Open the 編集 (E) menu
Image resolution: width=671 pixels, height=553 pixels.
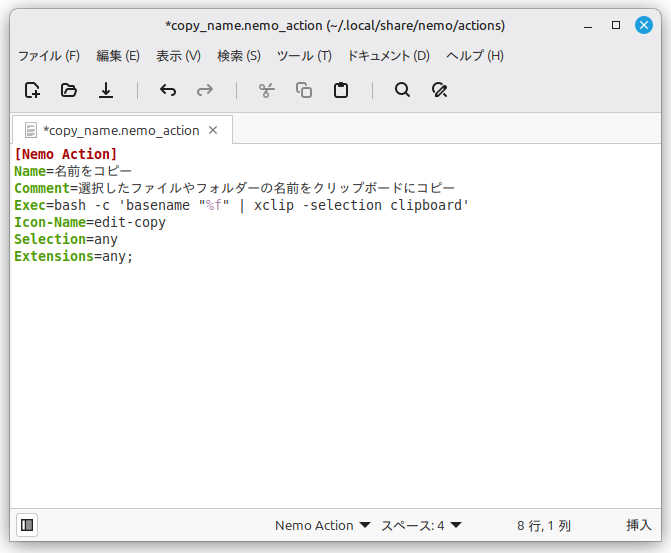coord(118,56)
